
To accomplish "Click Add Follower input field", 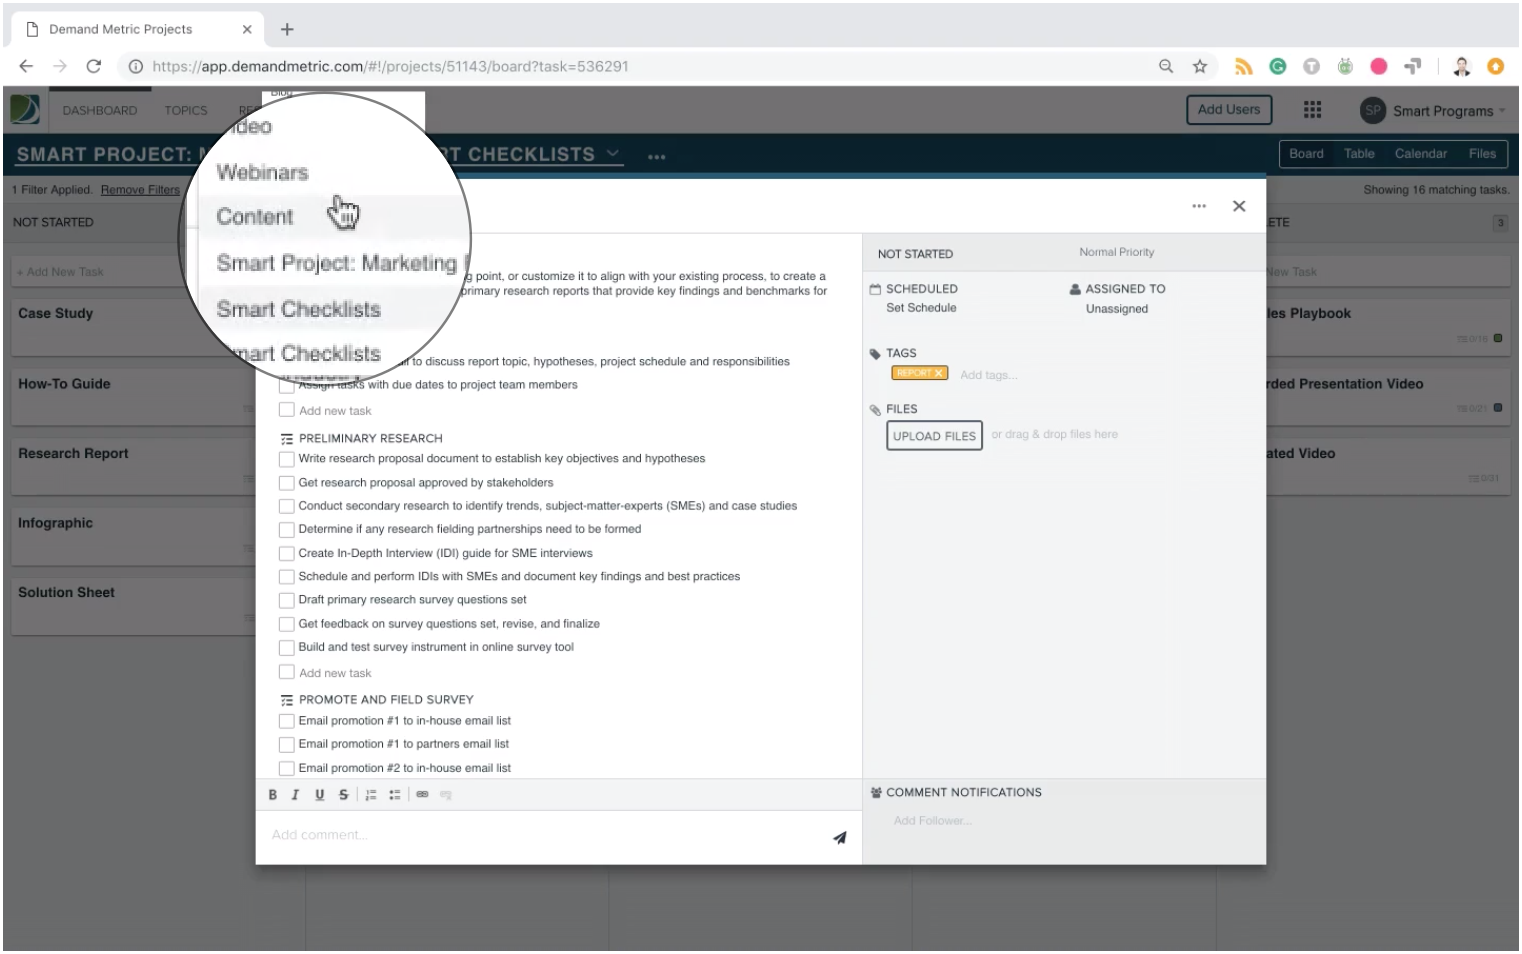I will pyautogui.click(x=932, y=821).
